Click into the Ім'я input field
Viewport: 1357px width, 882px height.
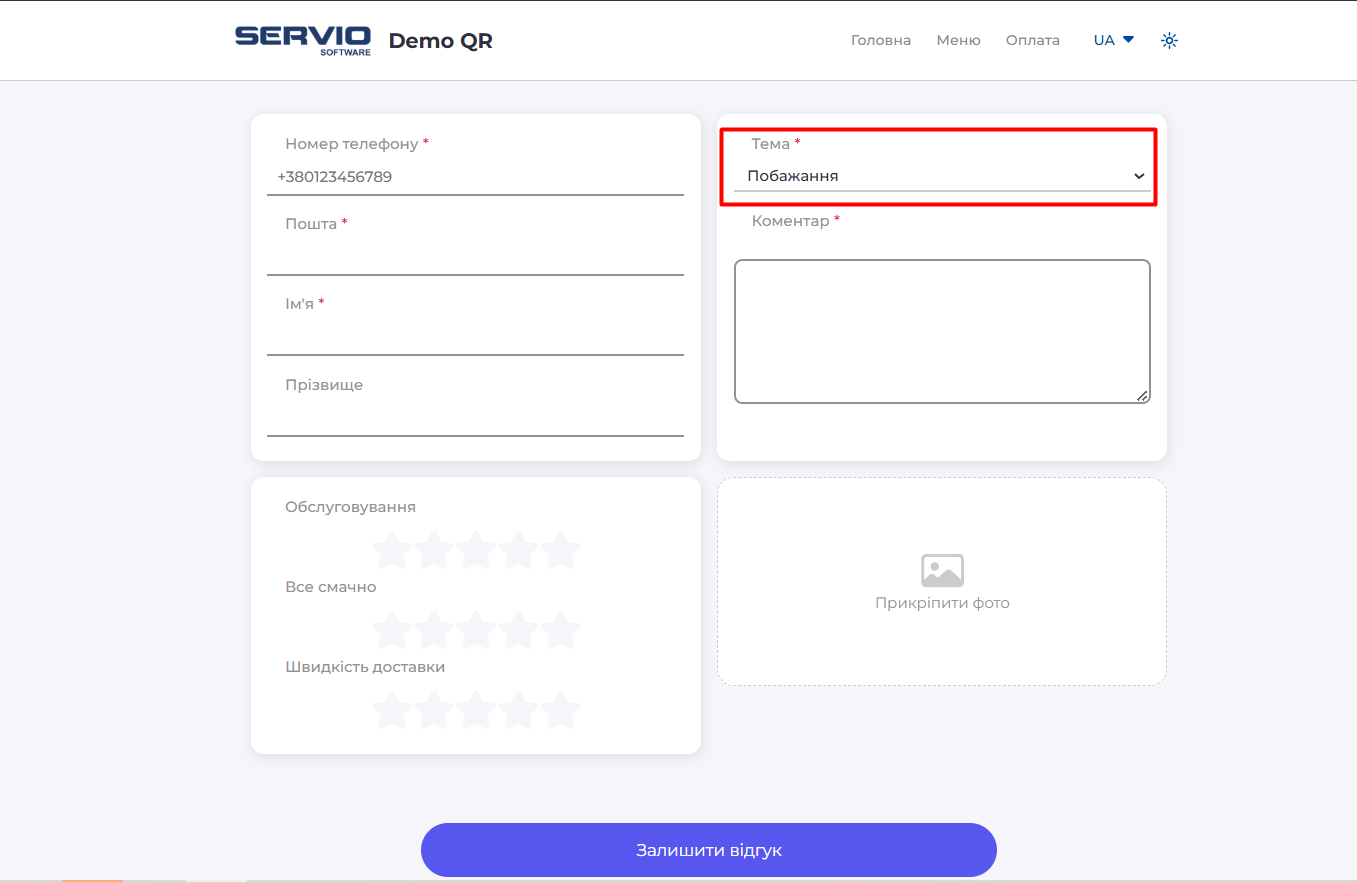(x=475, y=337)
